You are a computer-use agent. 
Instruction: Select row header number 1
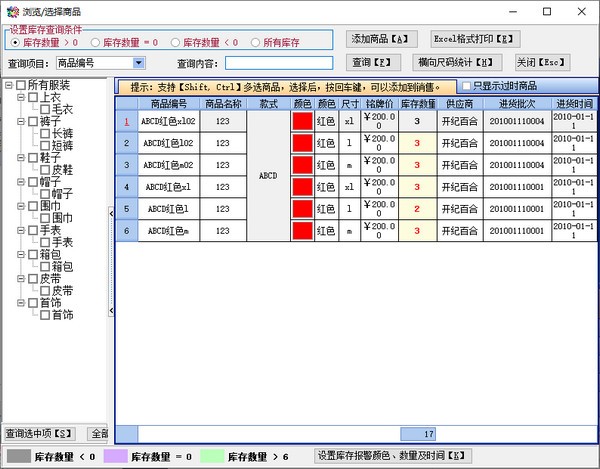(127, 121)
